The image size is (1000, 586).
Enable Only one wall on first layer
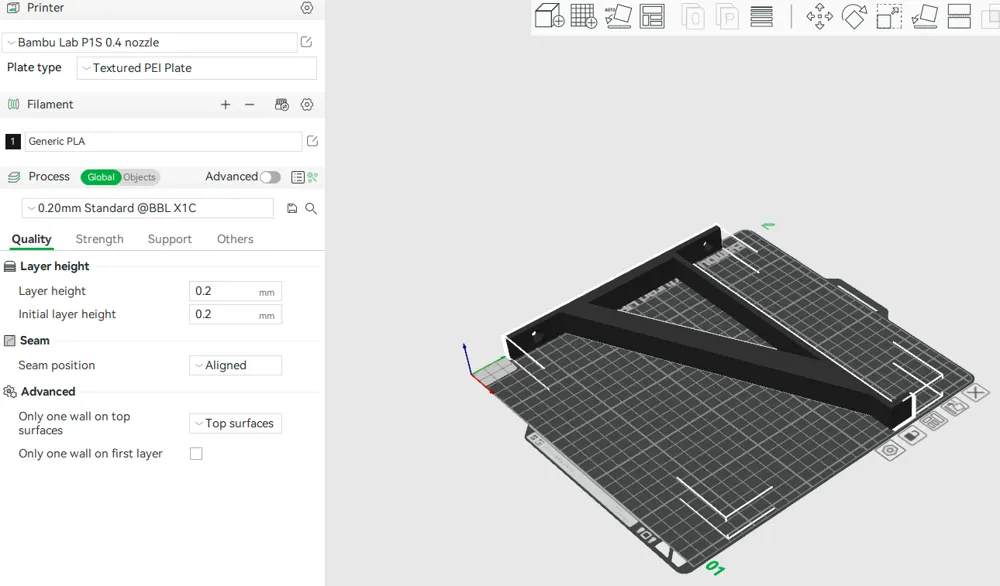[x=196, y=453]
